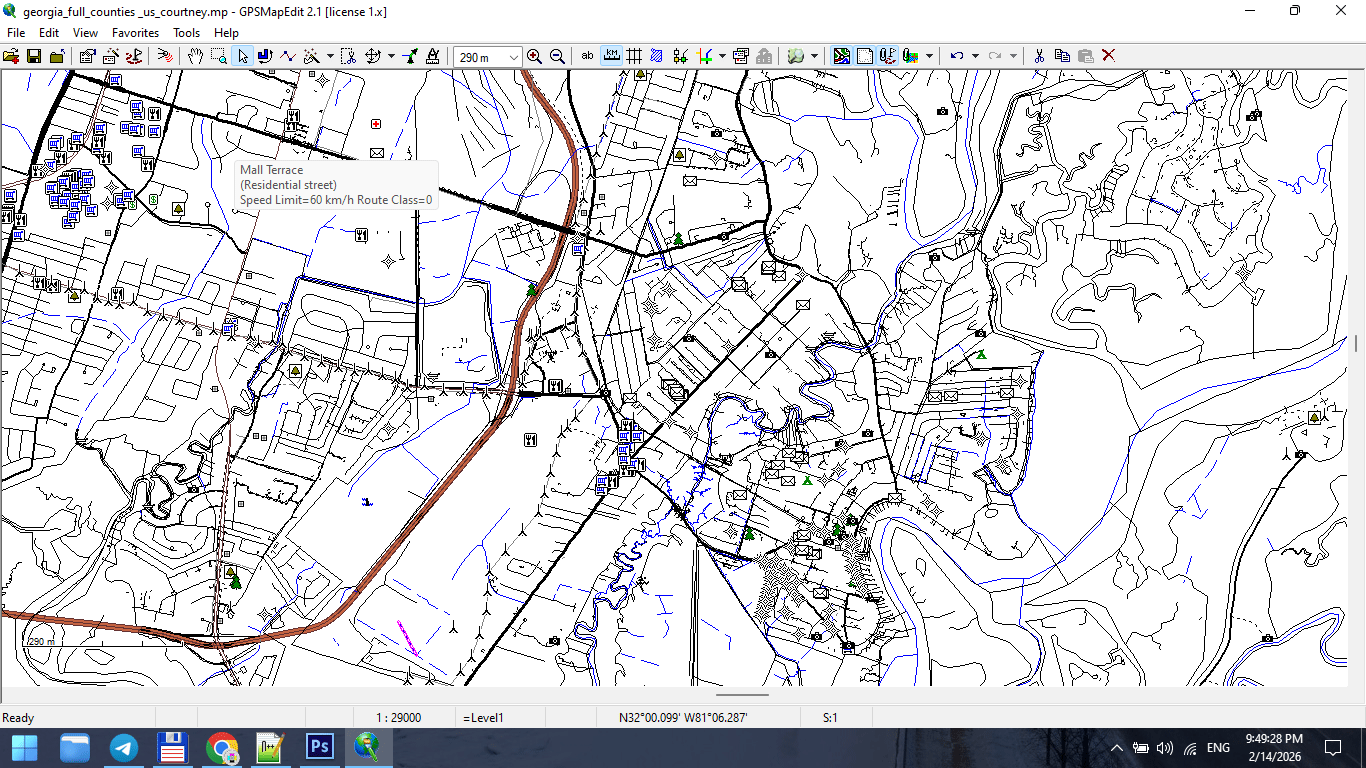The image size is (1366, 768).
Task: Activate the zoom-to-rectangle magnifier tool
Action: click(x=217, y=56)
